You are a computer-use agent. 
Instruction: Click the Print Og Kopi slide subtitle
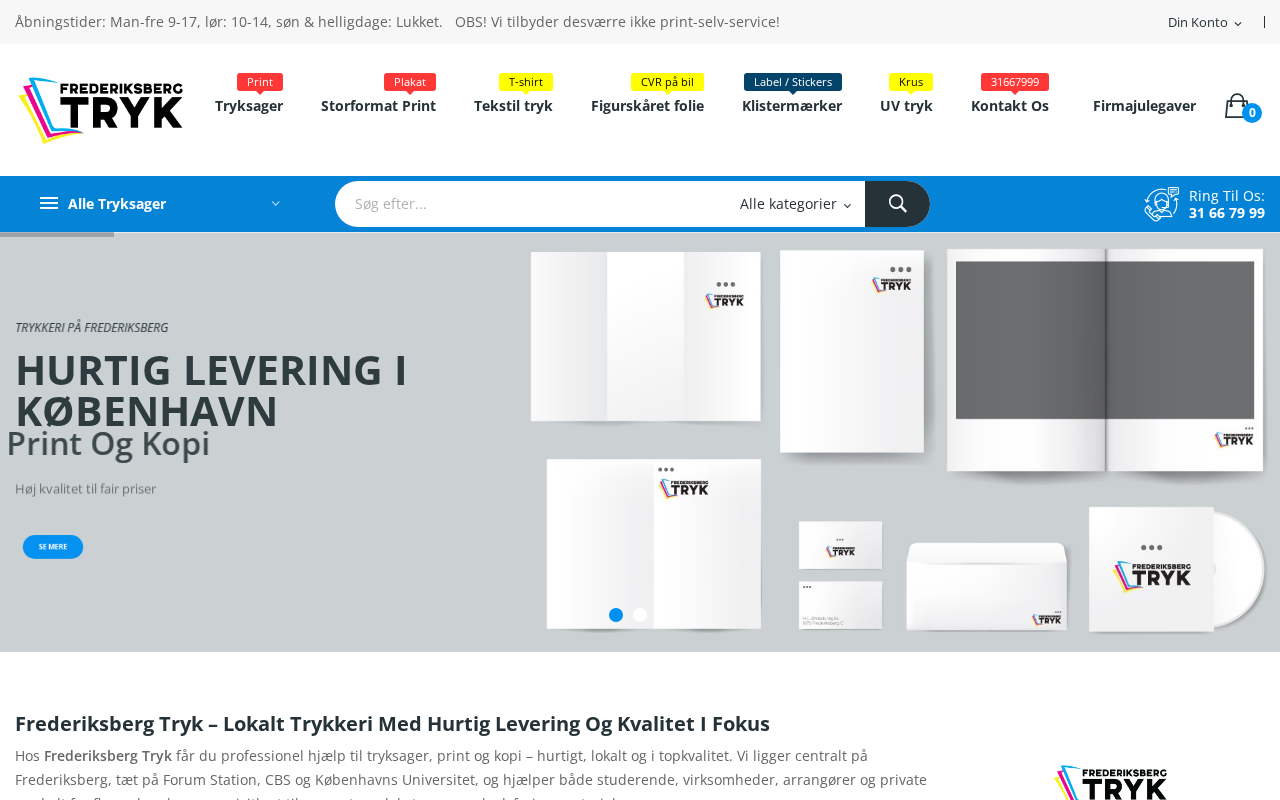tap(109, 444)
